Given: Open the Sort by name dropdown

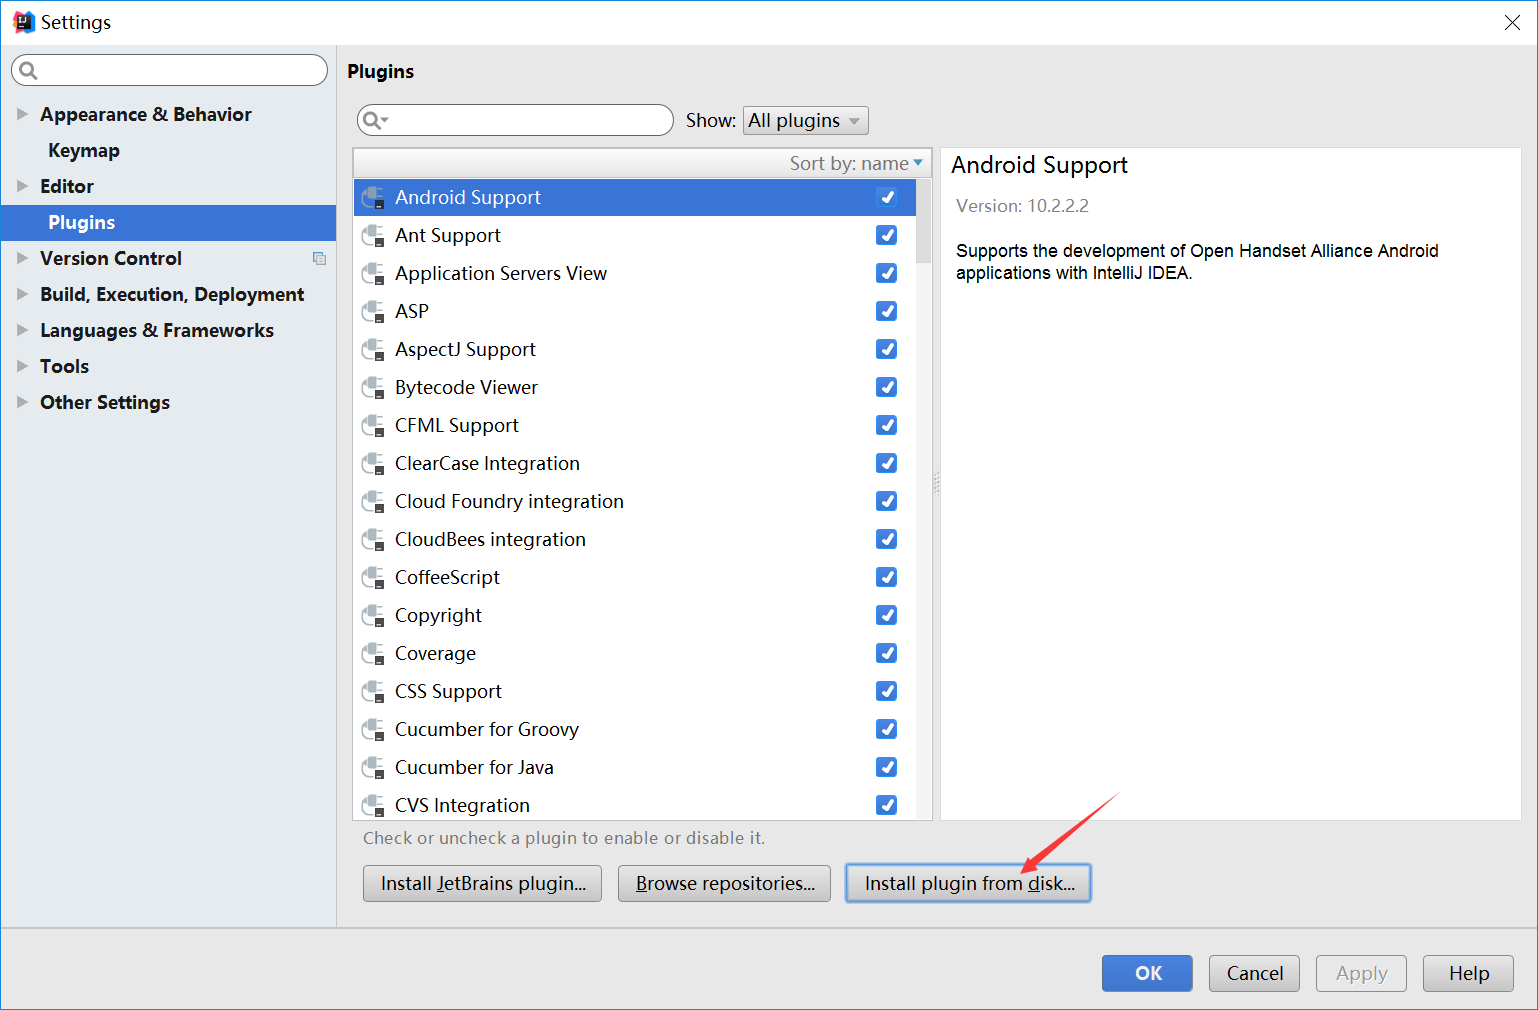Looking at the screenshot, I should tap(856, 163).
